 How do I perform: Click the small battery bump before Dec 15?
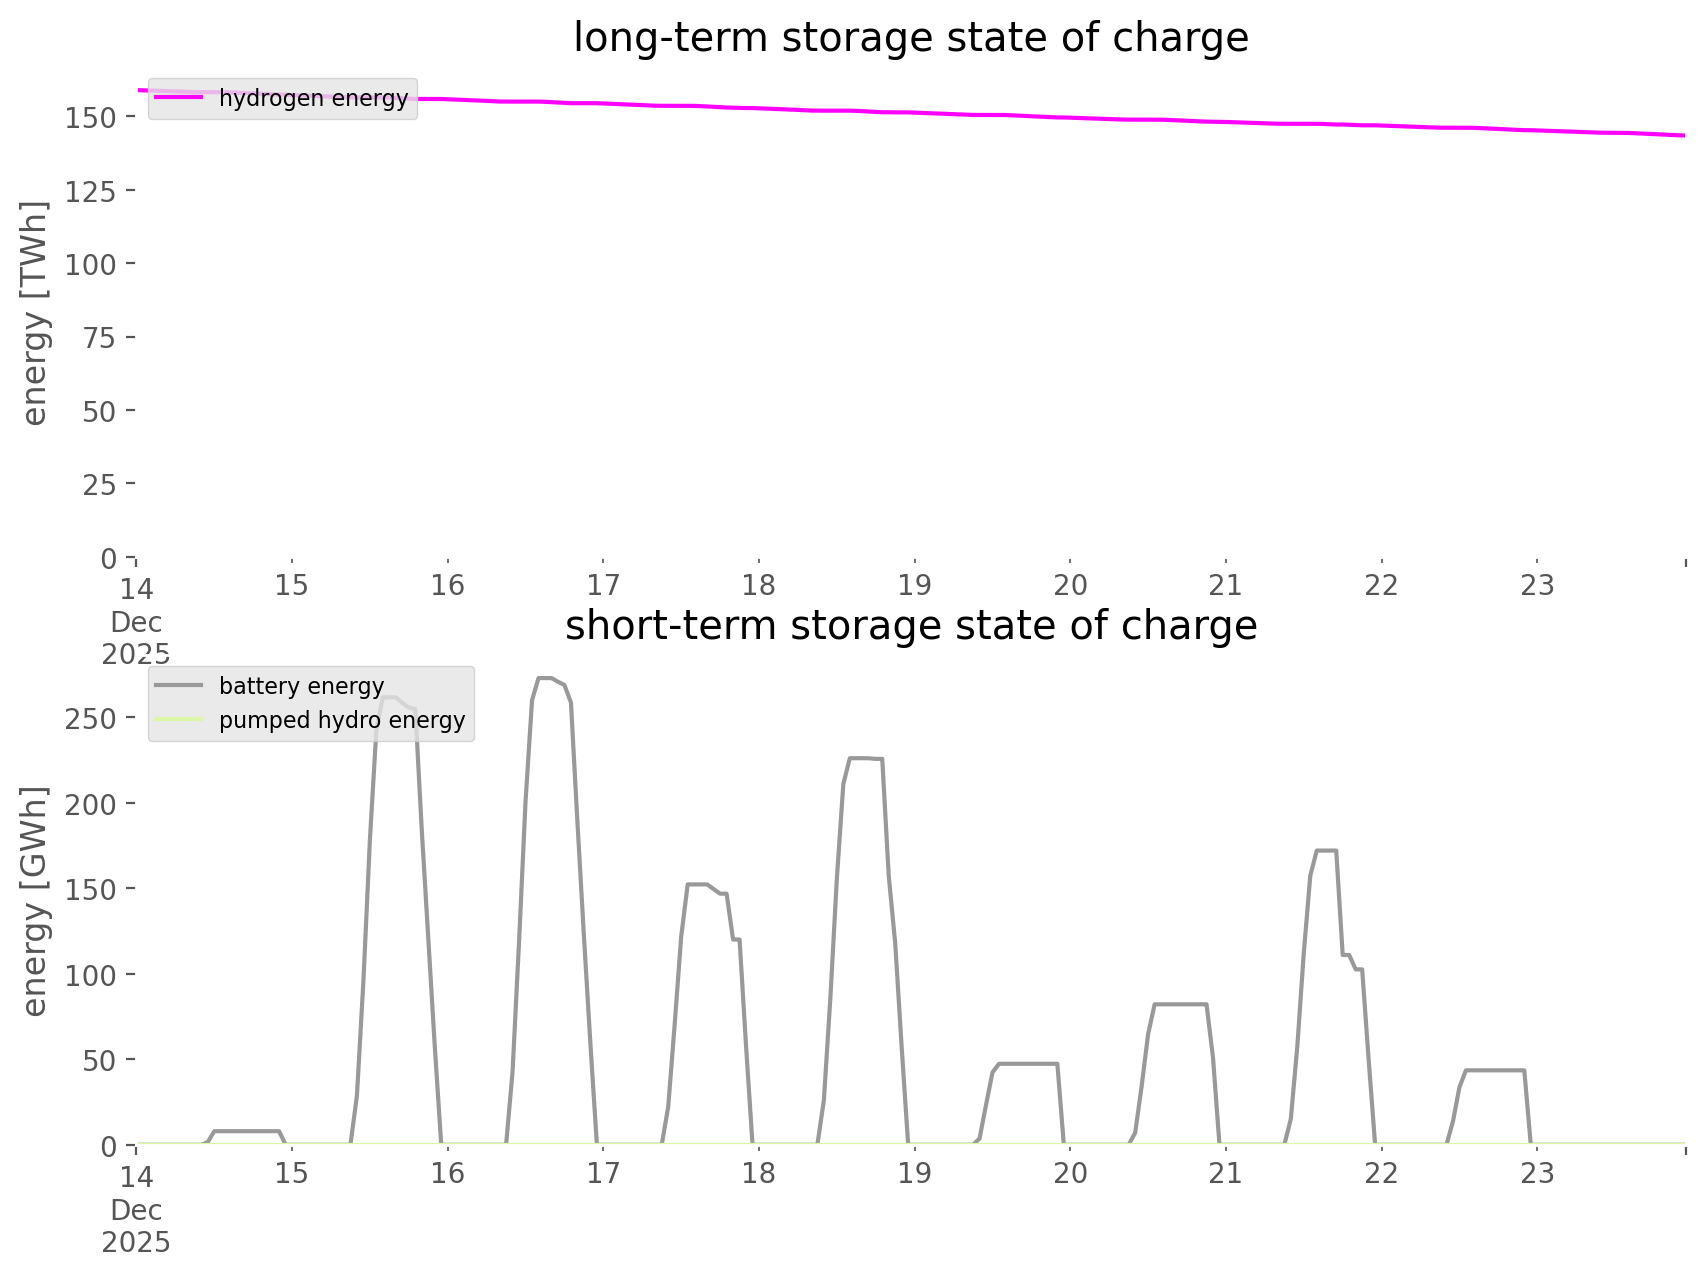pyautogui.click(x=246, y=1131)
